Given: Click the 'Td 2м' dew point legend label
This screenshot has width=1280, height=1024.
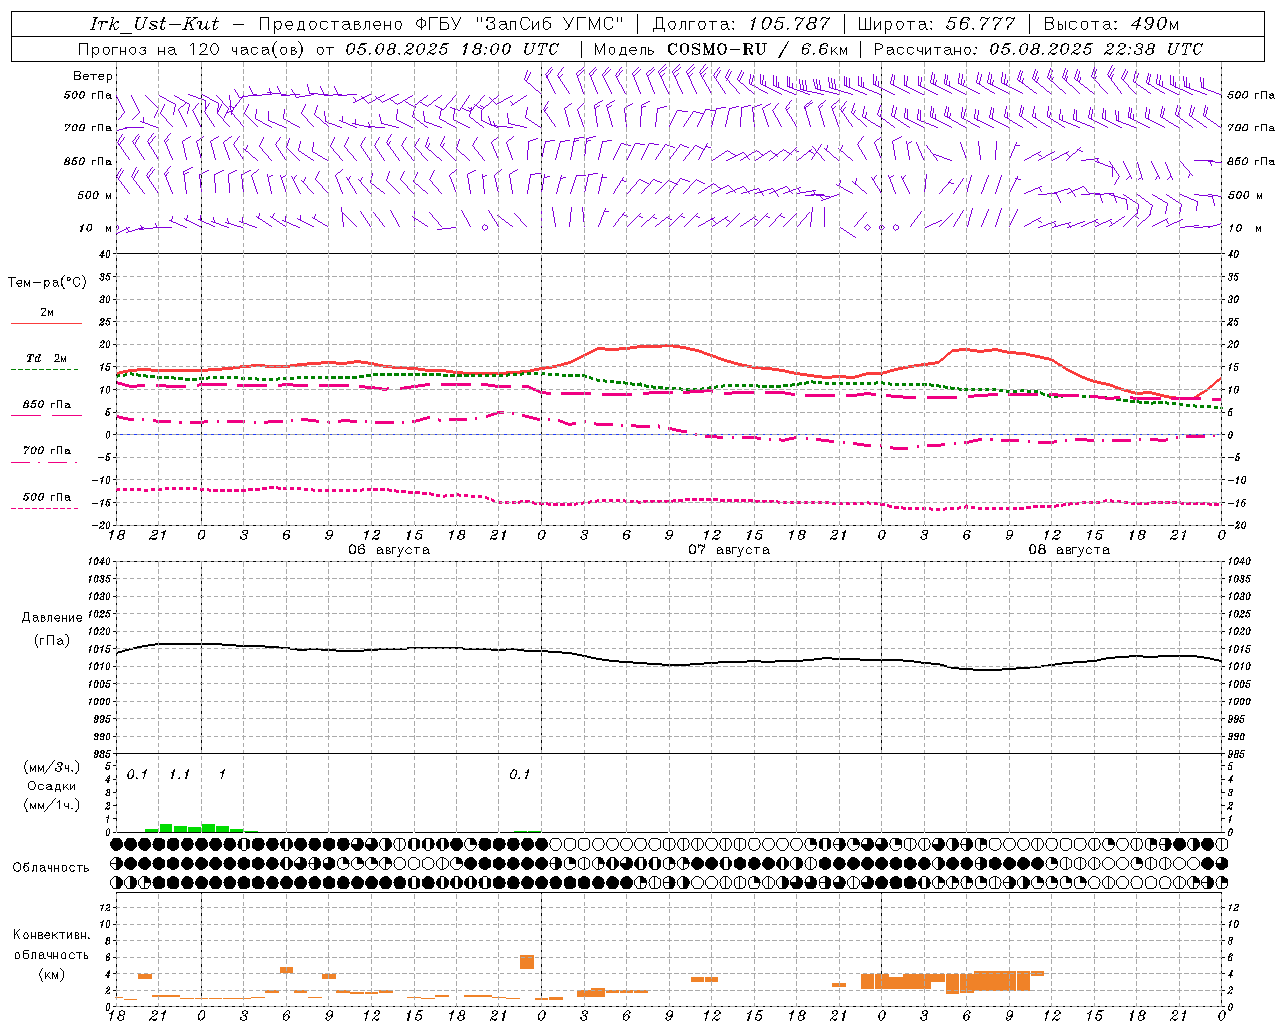Looking at the screenshot, I should (x=47, y=358).
